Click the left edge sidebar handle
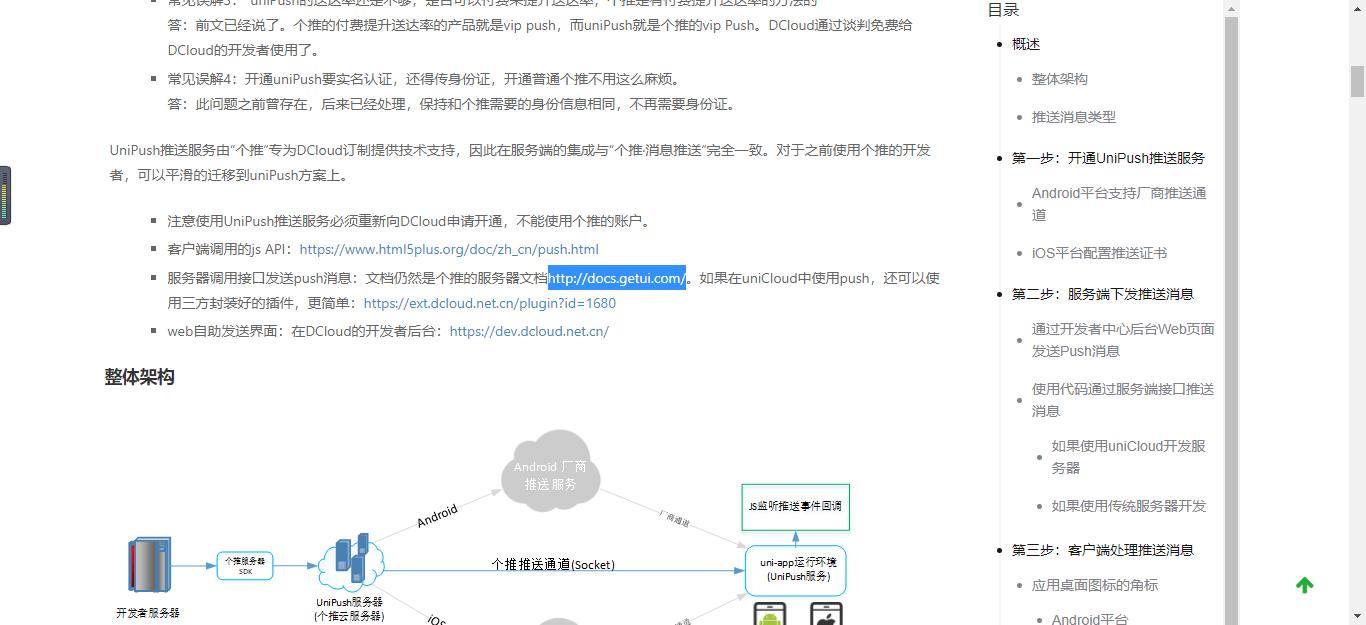This screenshot has height=625, width=1366. pos(5,195)
